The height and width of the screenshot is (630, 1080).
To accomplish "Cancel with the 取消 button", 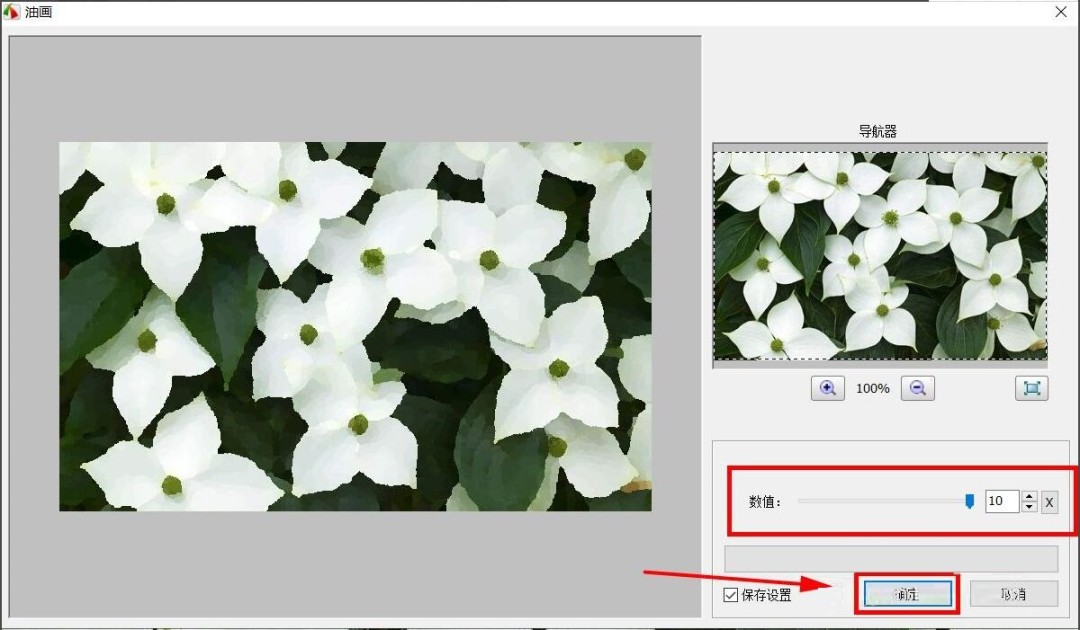I will pos(1013,594).
